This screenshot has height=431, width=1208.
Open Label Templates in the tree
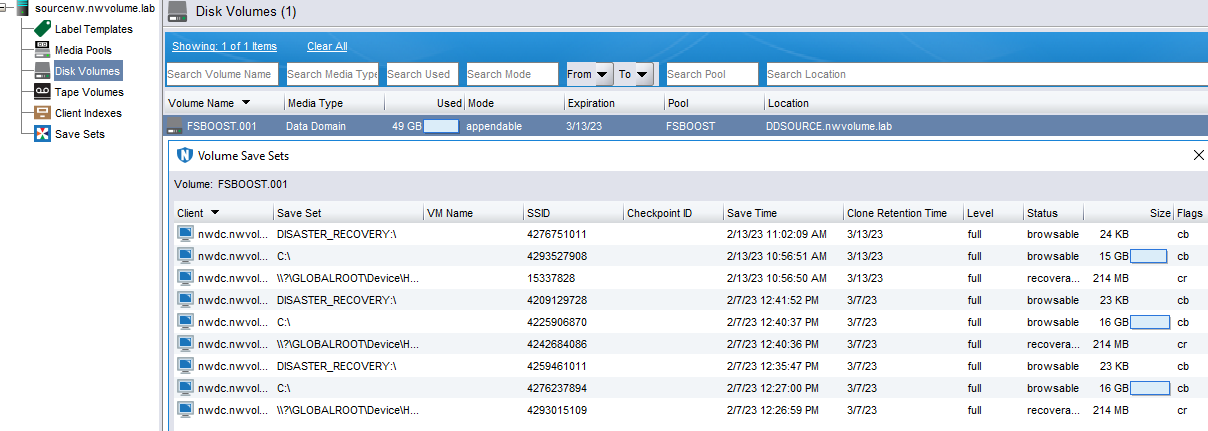pos(93,29)
